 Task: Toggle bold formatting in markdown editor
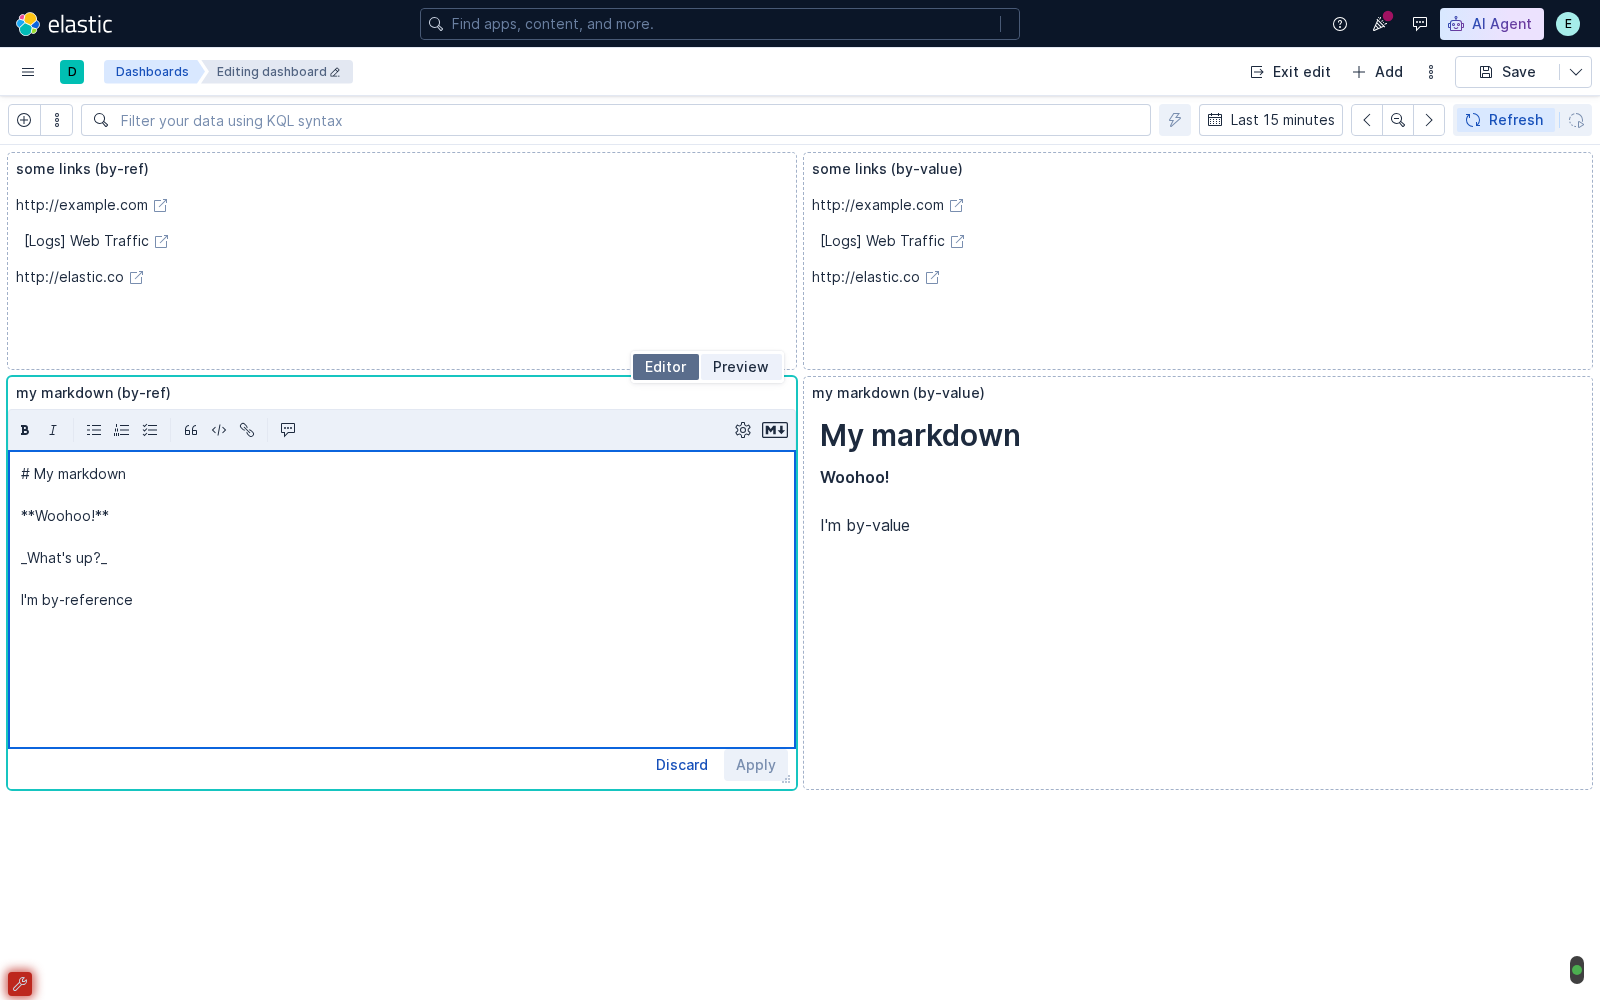(25, 430)
